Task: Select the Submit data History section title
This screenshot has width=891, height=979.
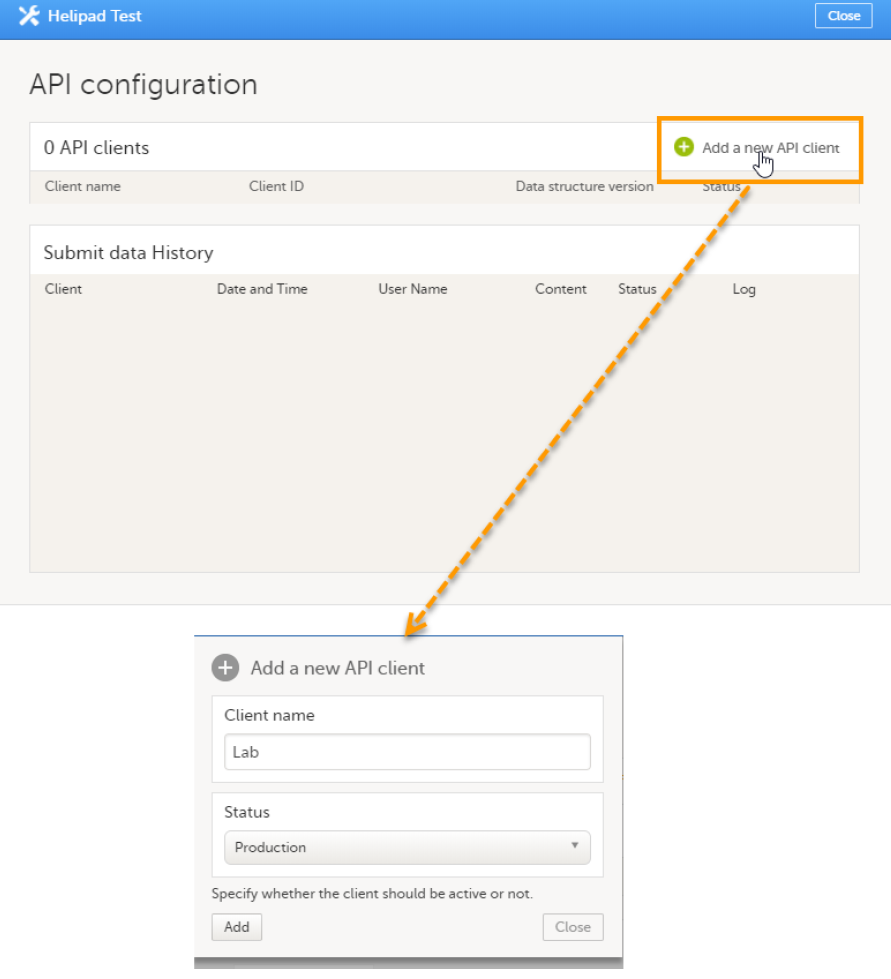Action: click(x=127, y=252)
